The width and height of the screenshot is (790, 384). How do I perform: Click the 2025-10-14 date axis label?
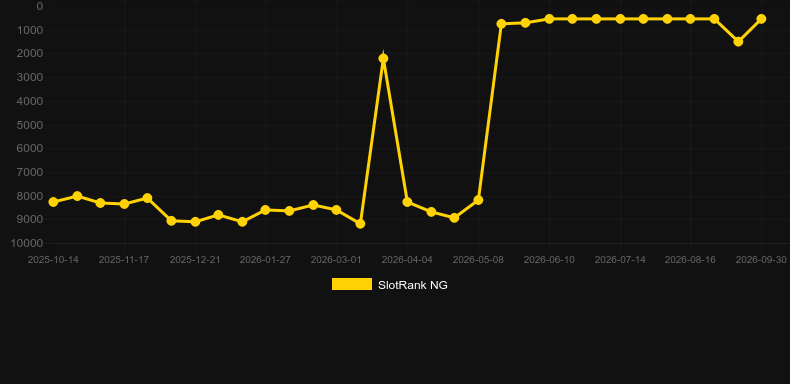point(53,260)
